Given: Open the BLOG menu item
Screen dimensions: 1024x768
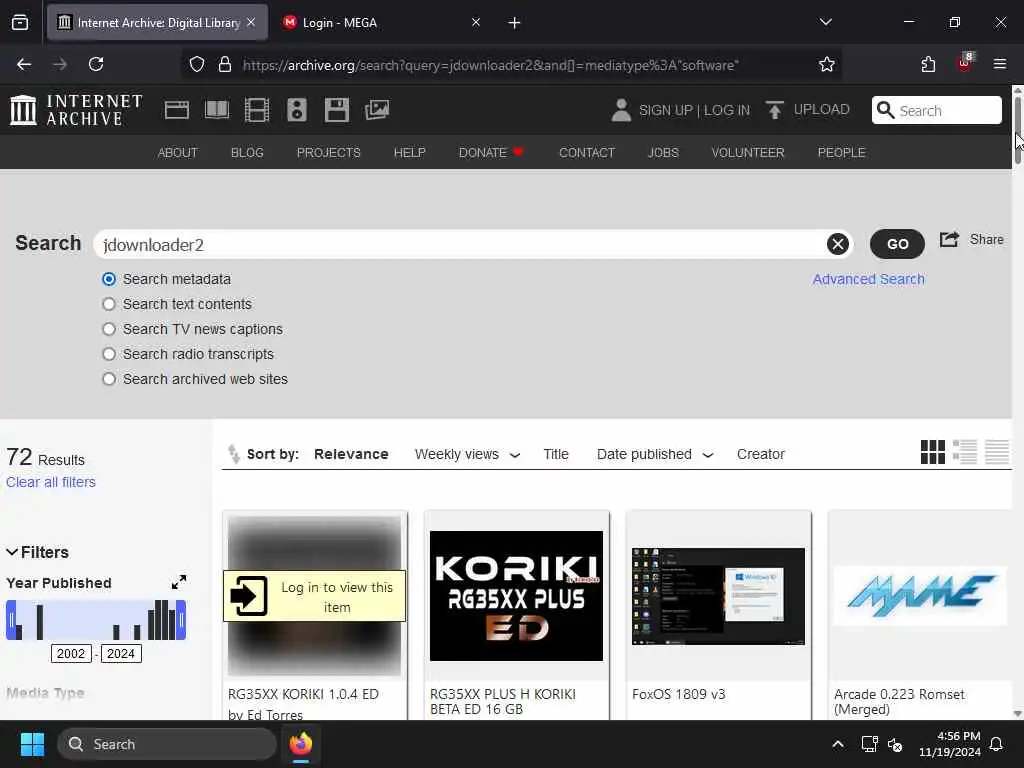Looking at the screenshot, I should click(247, 152).
